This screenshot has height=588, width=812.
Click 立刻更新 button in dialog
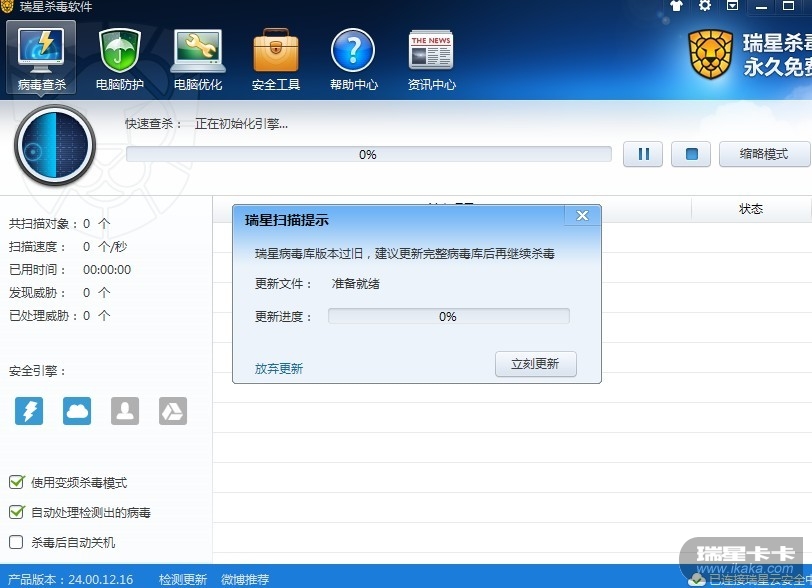click(535, 364)
